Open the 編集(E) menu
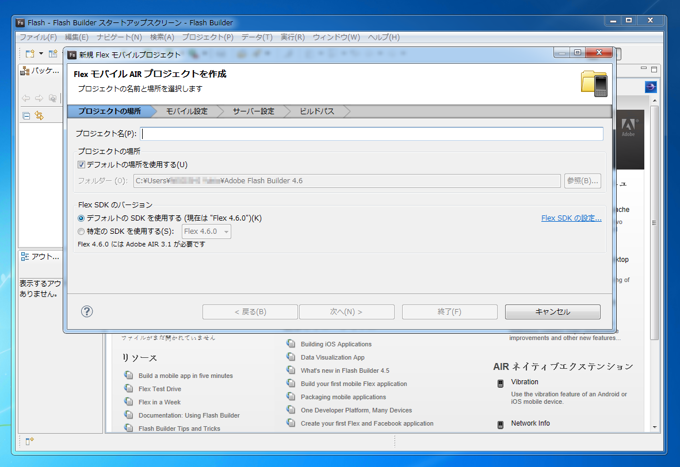Screen dimensions: 680x467 coord(77,37)
